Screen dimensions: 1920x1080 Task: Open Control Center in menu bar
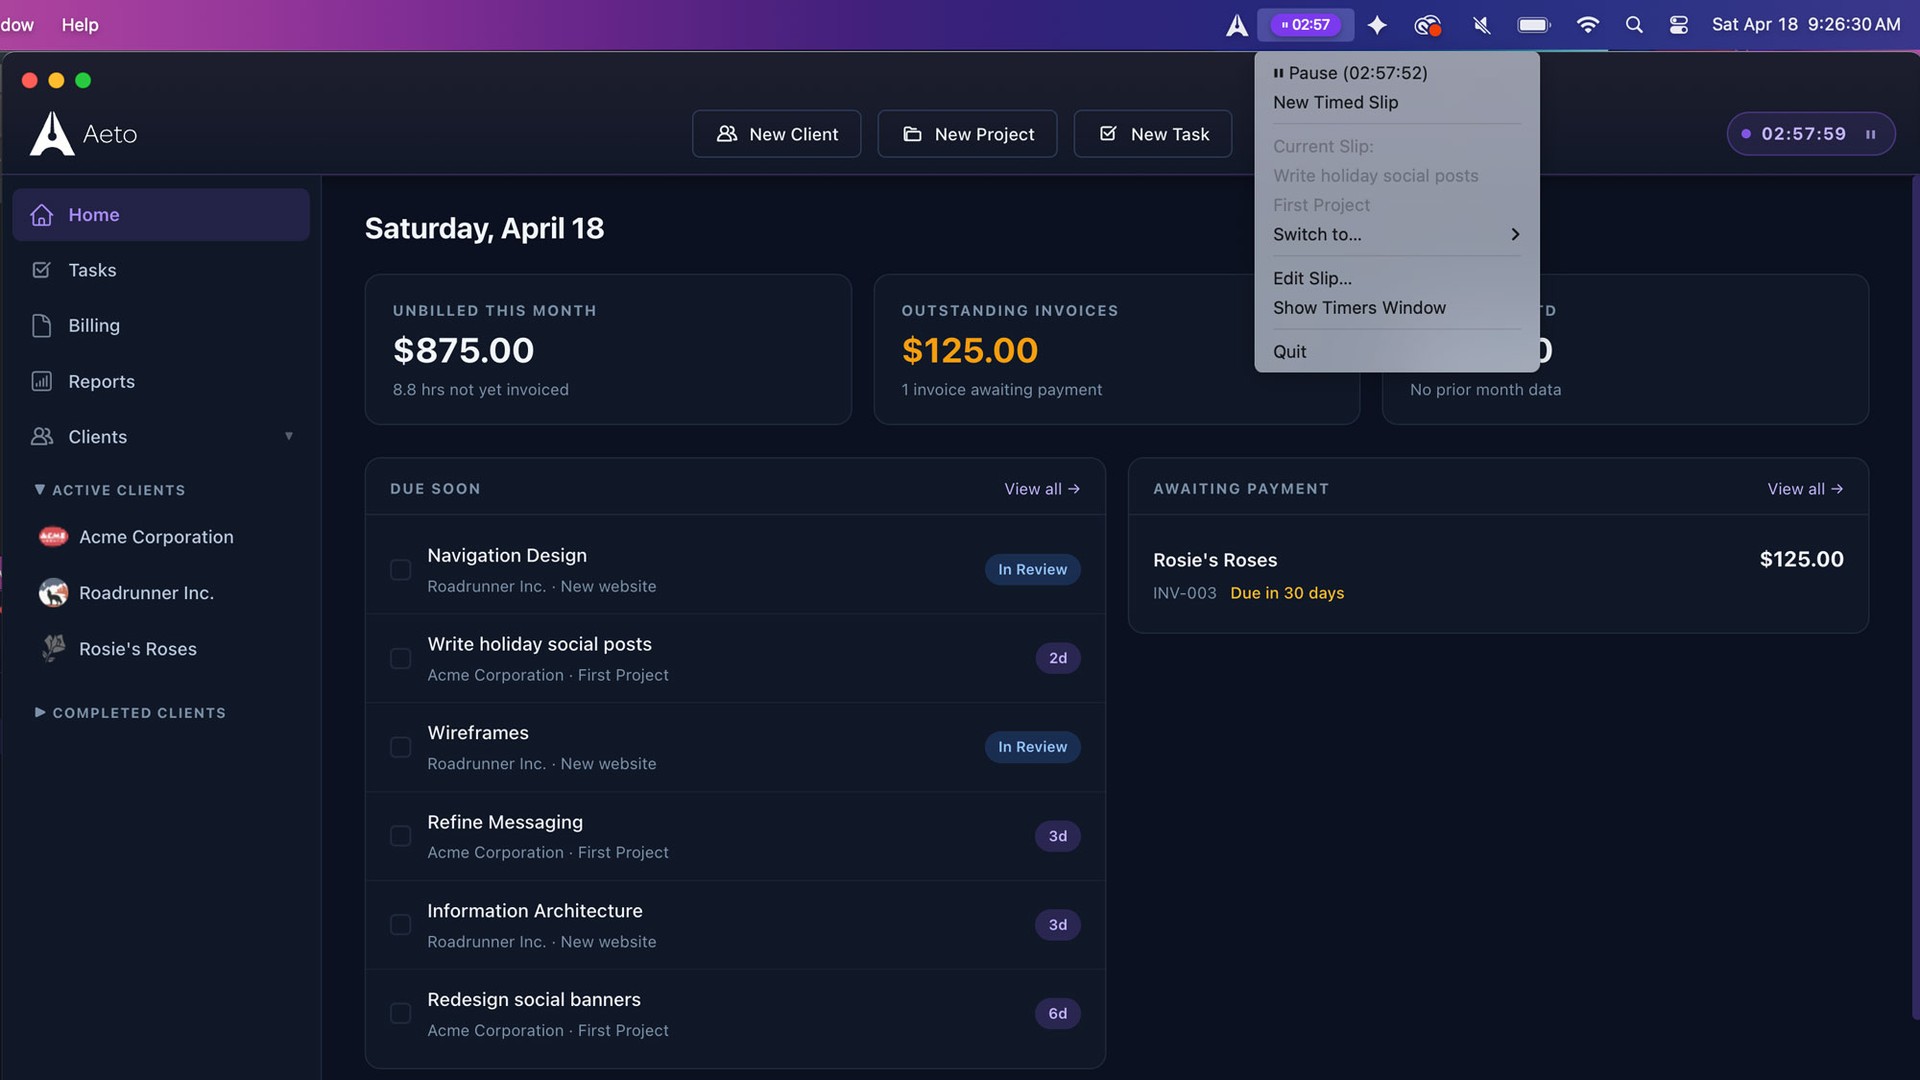[x=1679, y=25]
